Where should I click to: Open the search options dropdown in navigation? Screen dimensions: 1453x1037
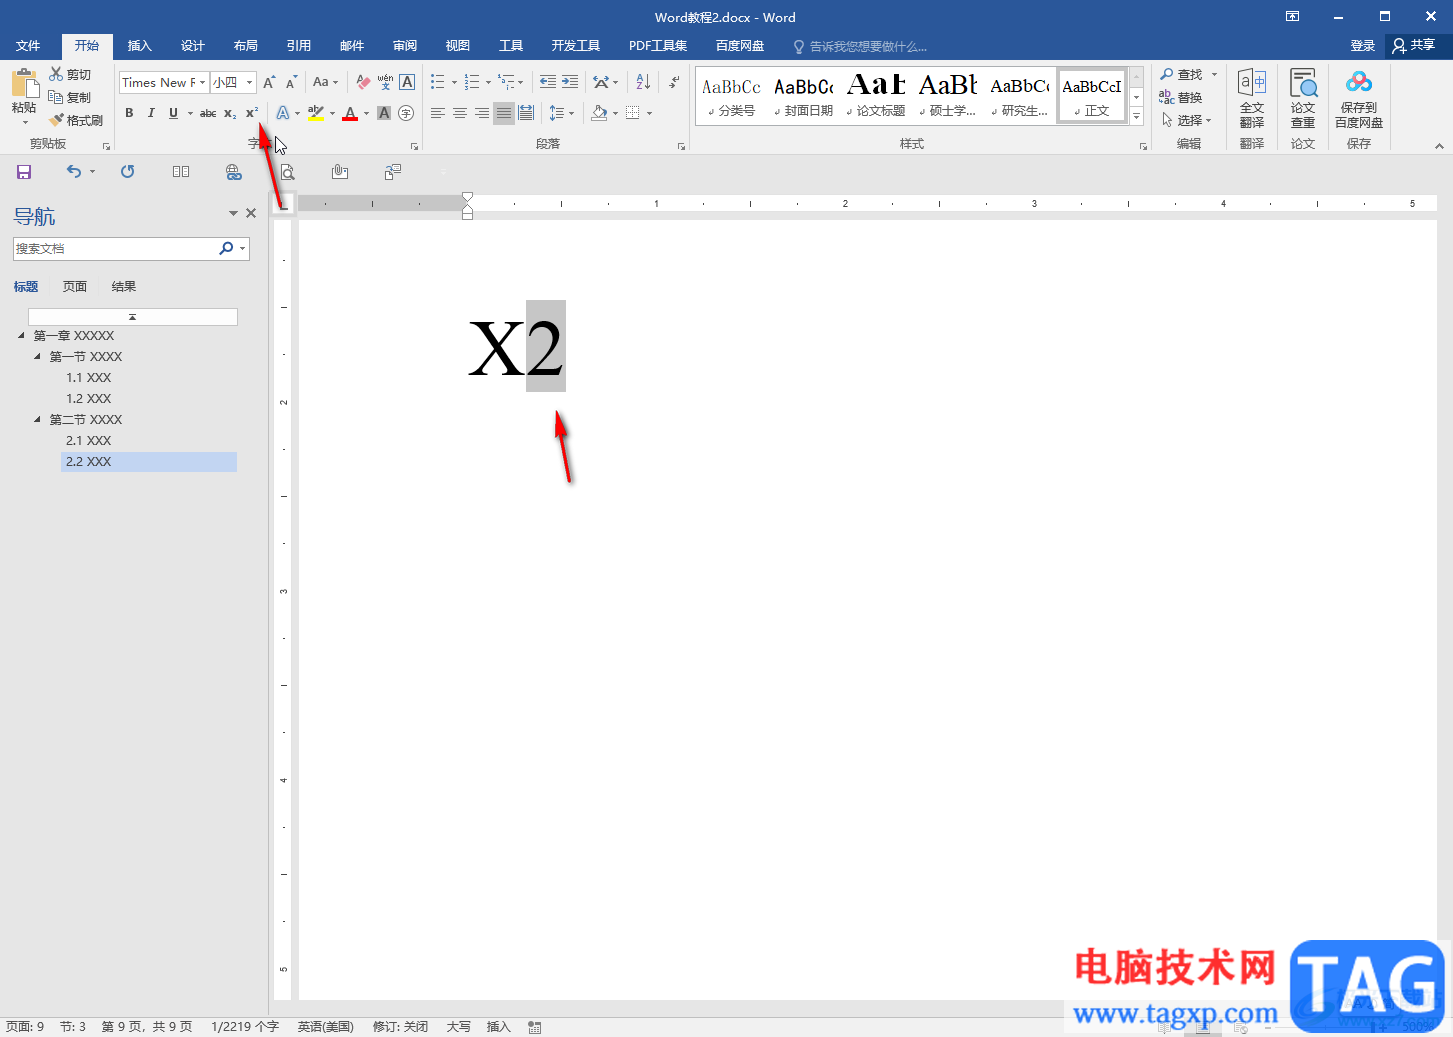243,248
